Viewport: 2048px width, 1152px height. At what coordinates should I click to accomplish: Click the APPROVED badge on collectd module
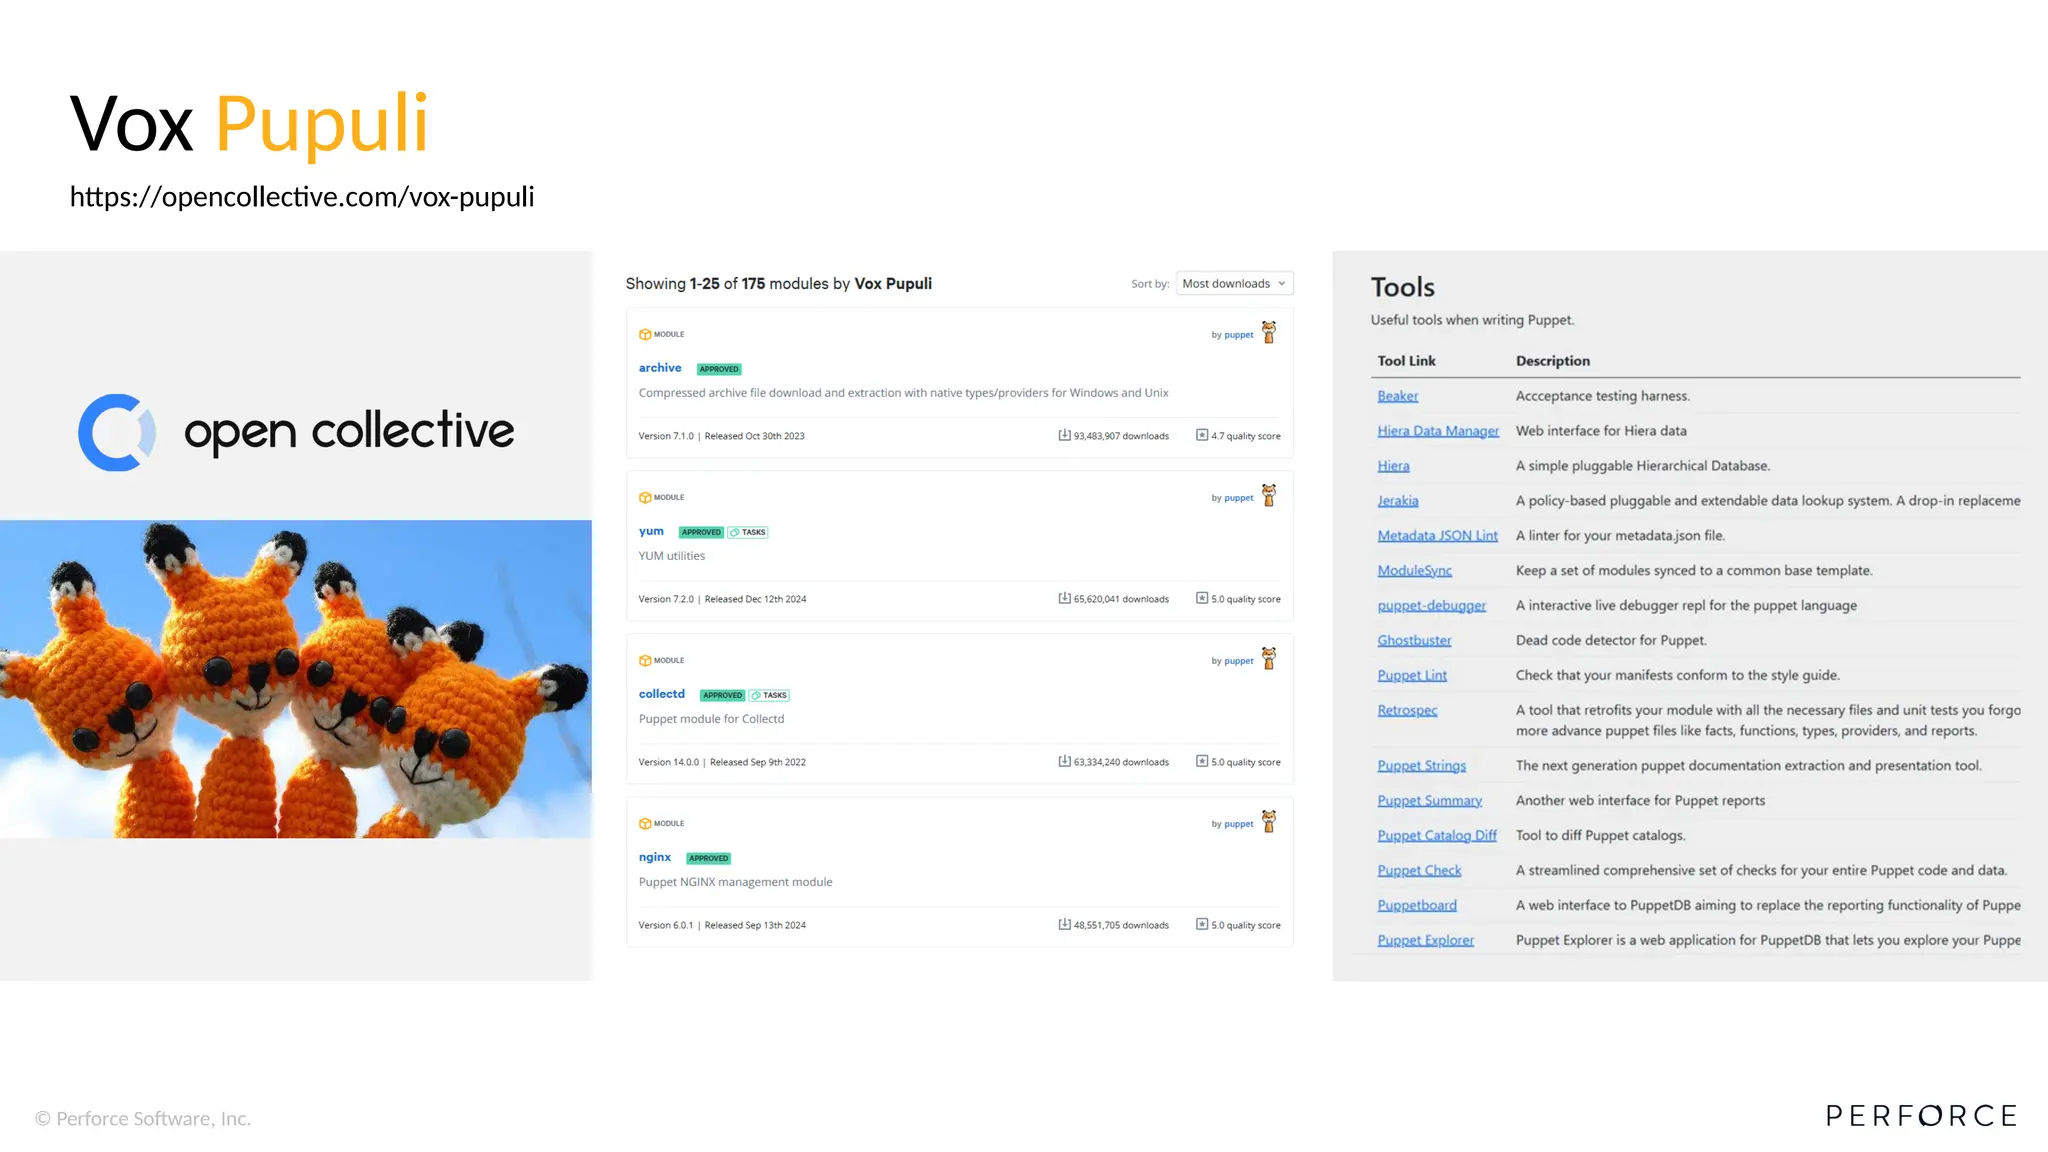point(722,695)
